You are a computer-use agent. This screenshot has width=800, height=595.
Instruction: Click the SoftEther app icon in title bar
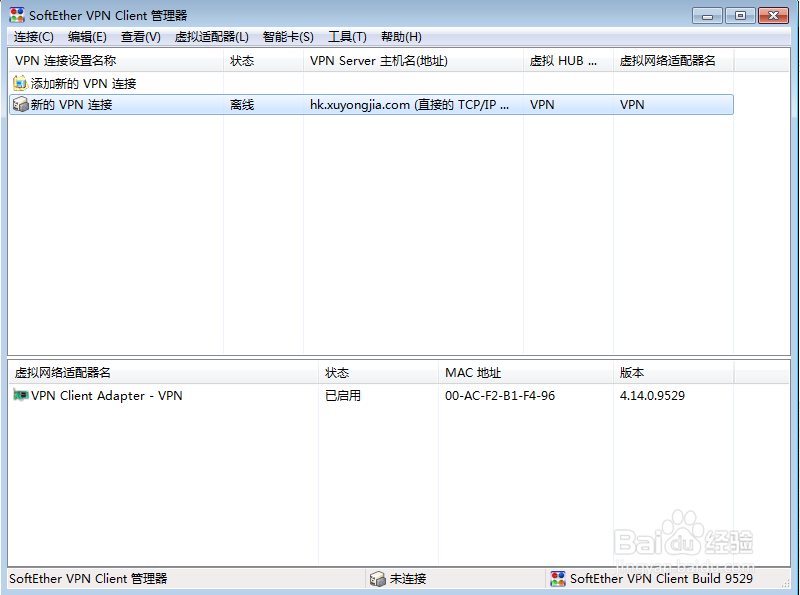click(17, 15)
